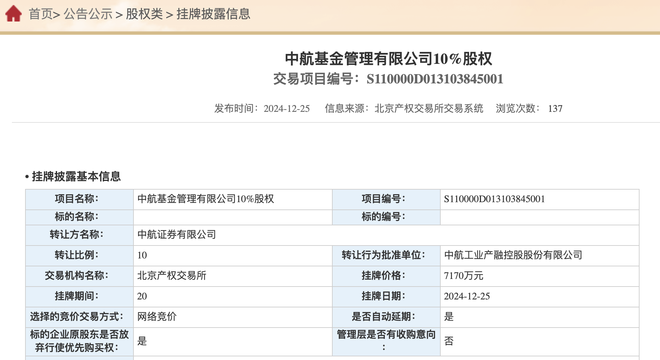
Task: Select the 挂牌披露信息 breadcrumb
Action: [x=213, y=14]
